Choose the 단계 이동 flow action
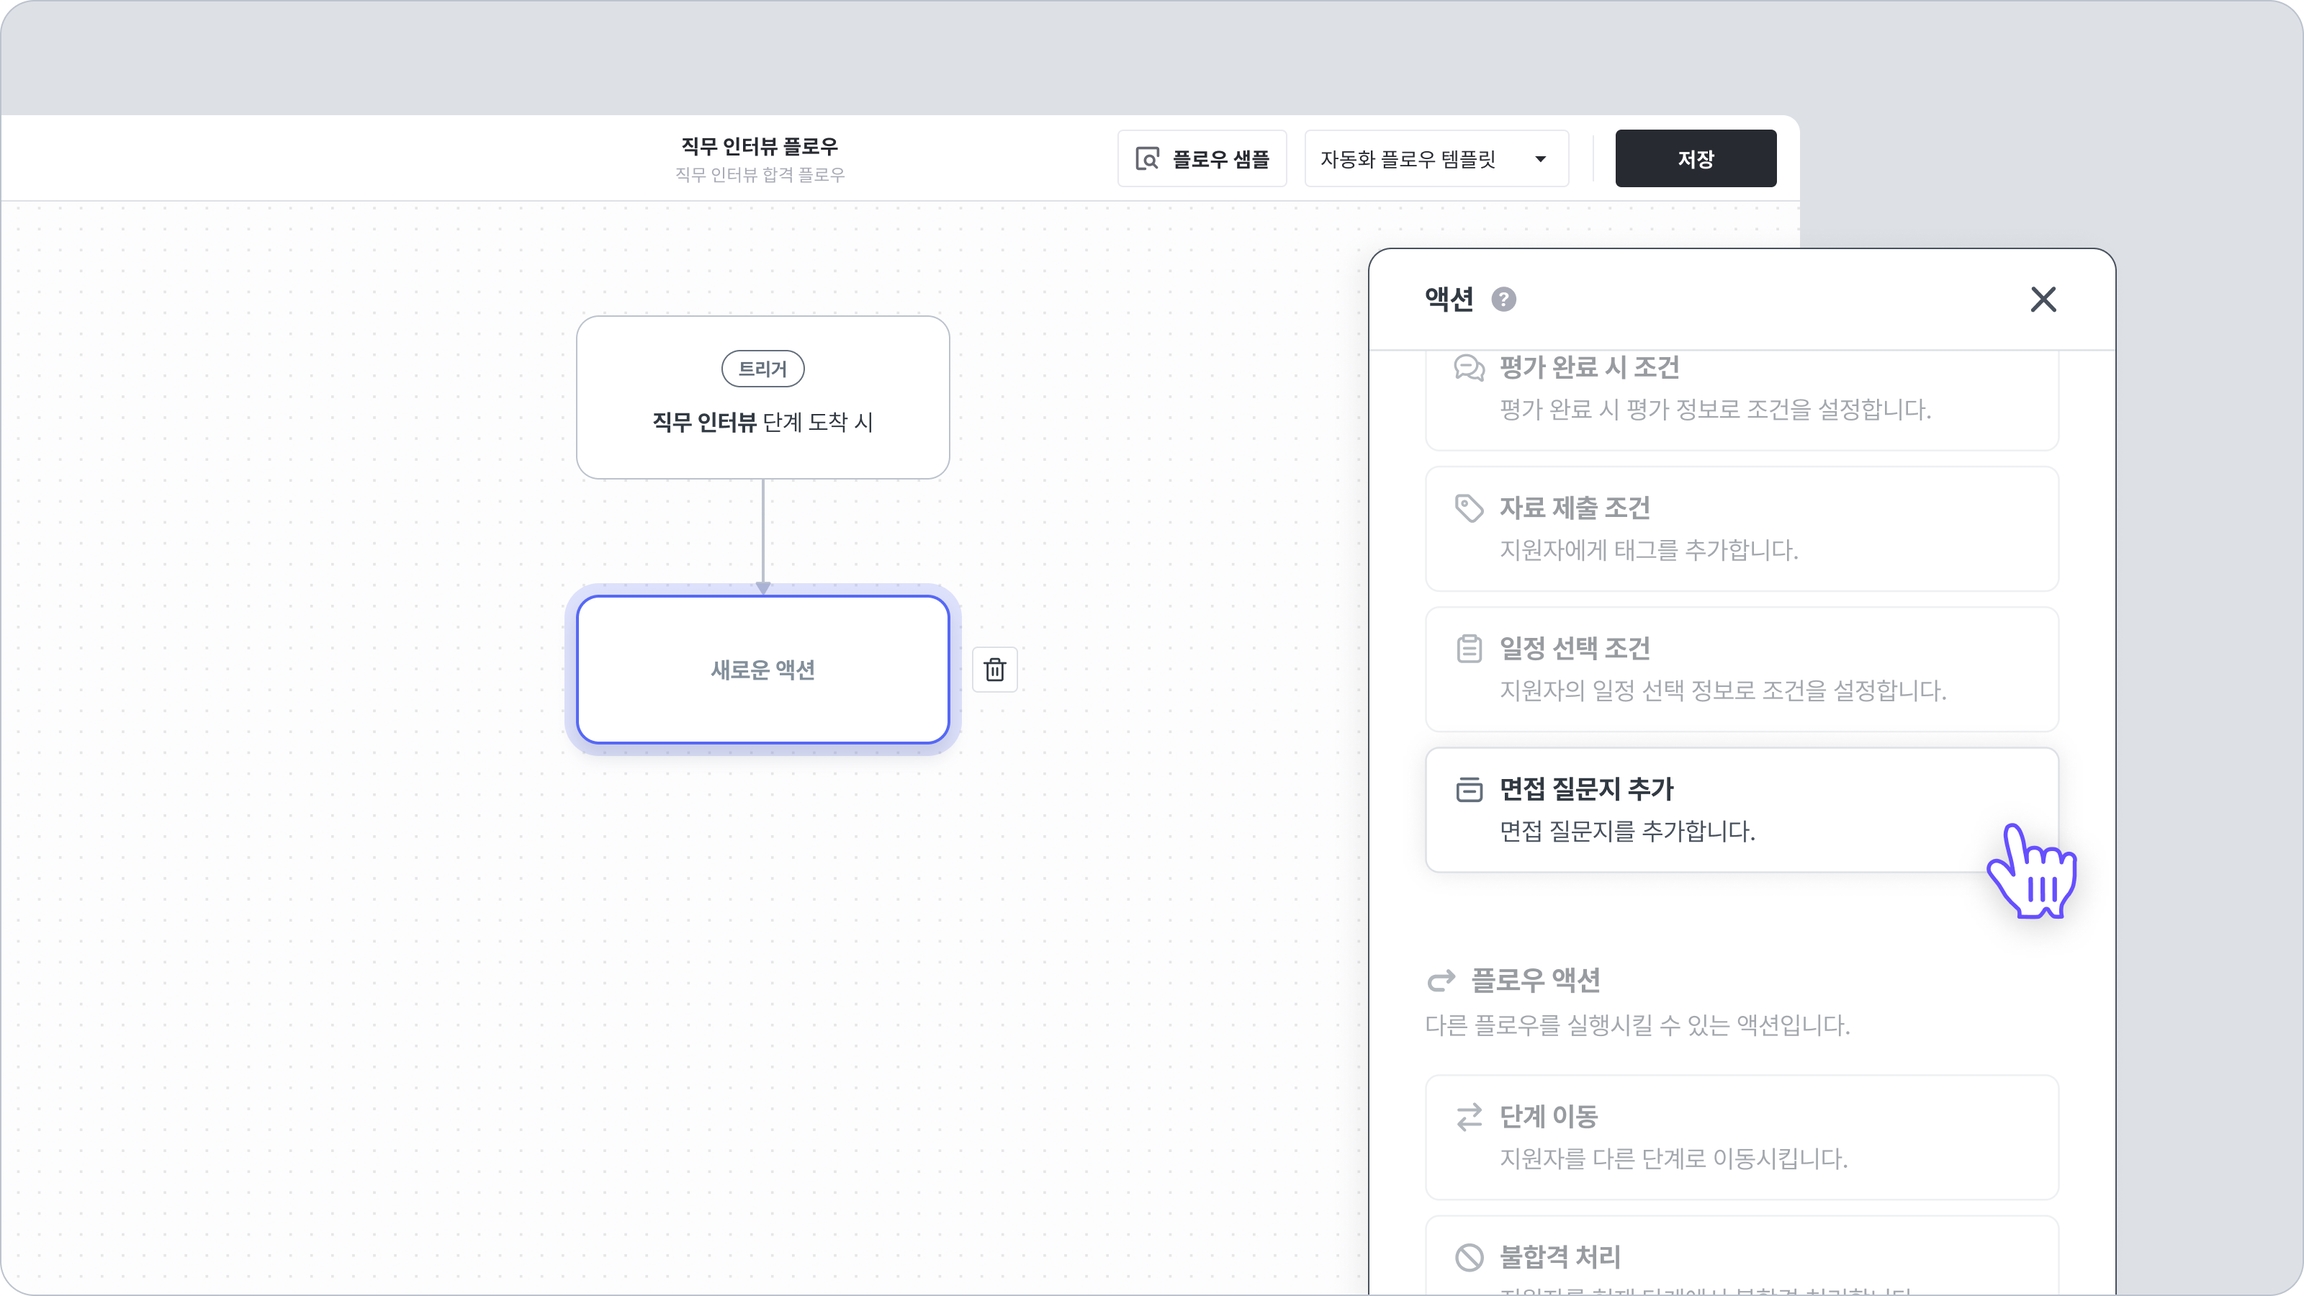Viewport: 2304px width, 1296px height. [x=1740, y=1137]
